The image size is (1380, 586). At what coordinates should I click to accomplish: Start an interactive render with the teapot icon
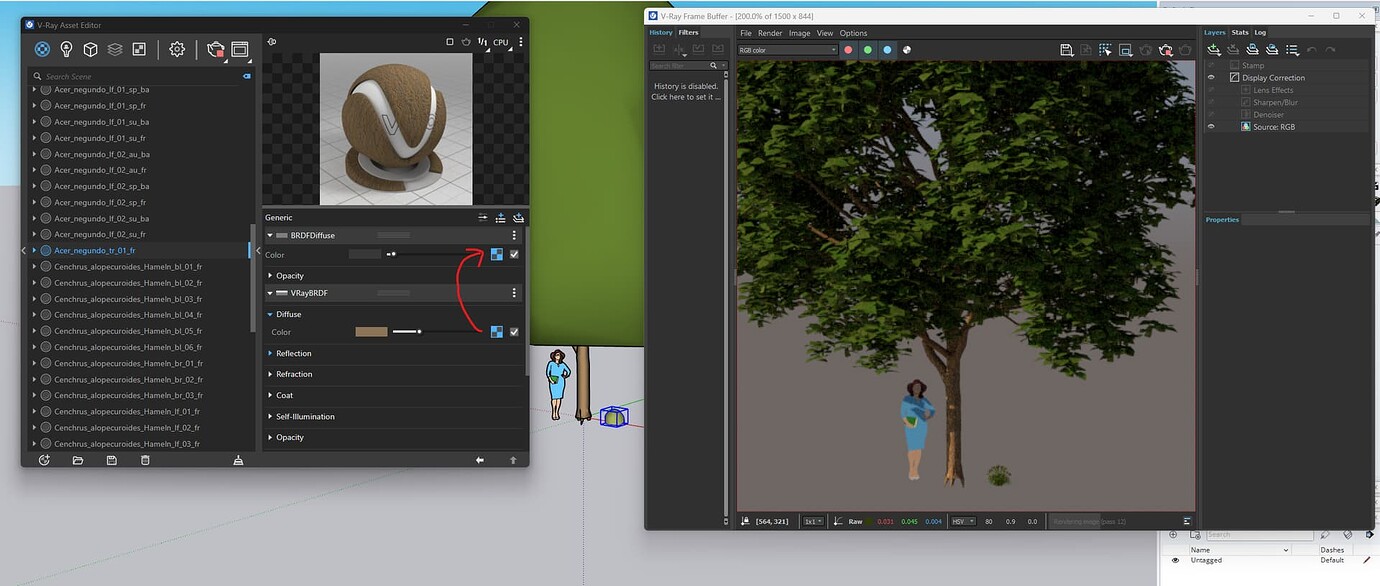(215, 48)
